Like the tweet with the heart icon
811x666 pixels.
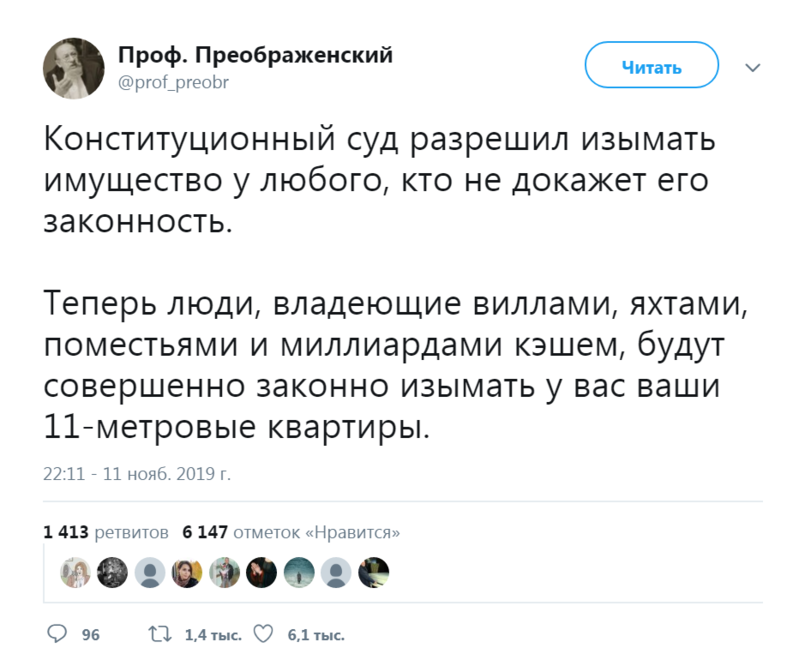tap(264, 633)
